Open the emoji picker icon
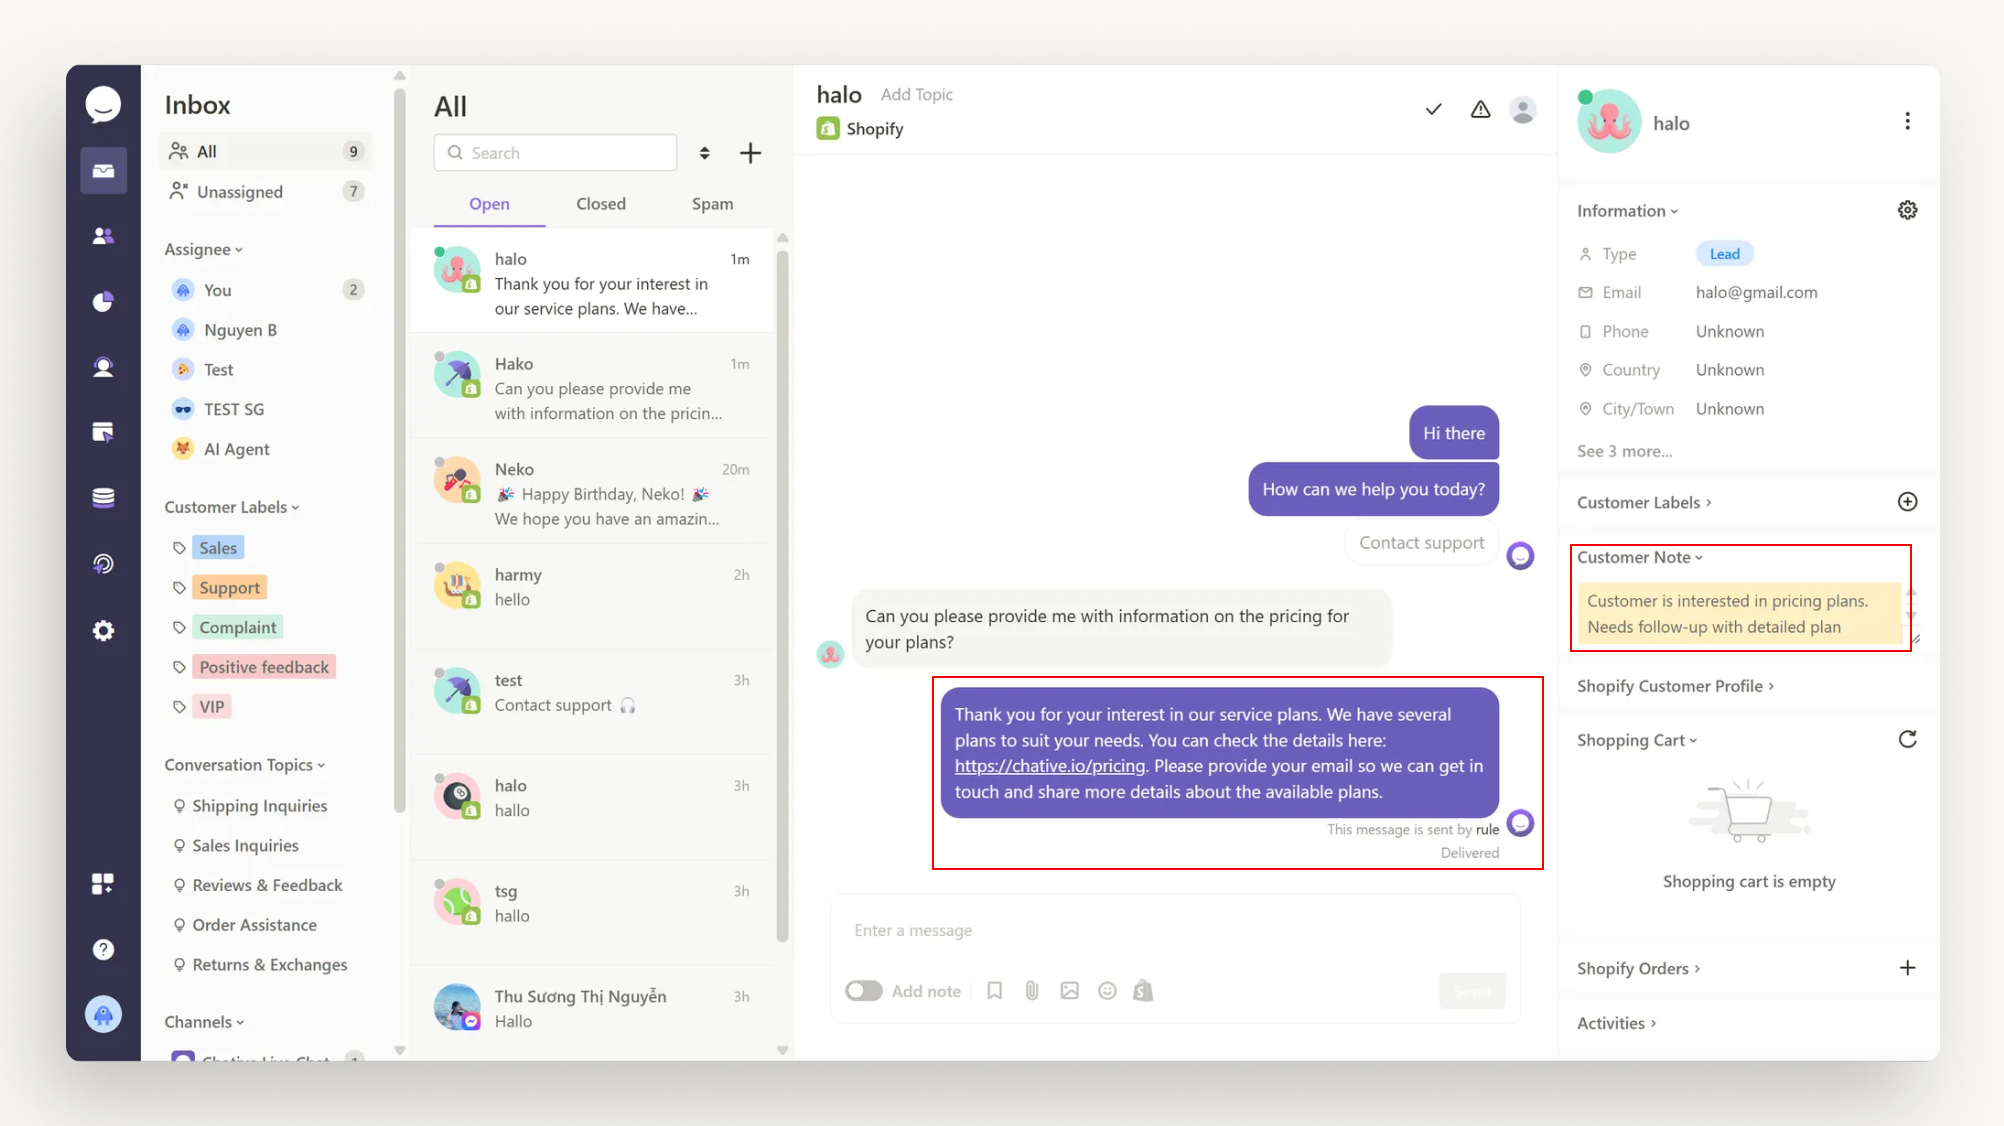 pyautogui.click(x=1107, y=990)
